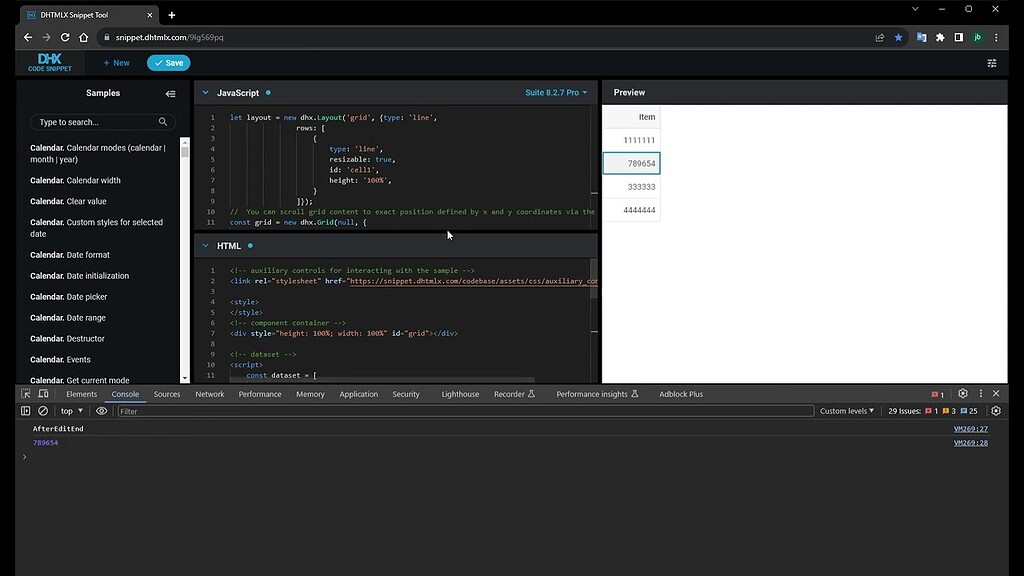Click the DevTools error count badge
This screenshot has width=1024, height=576.
tap(938, 394)
